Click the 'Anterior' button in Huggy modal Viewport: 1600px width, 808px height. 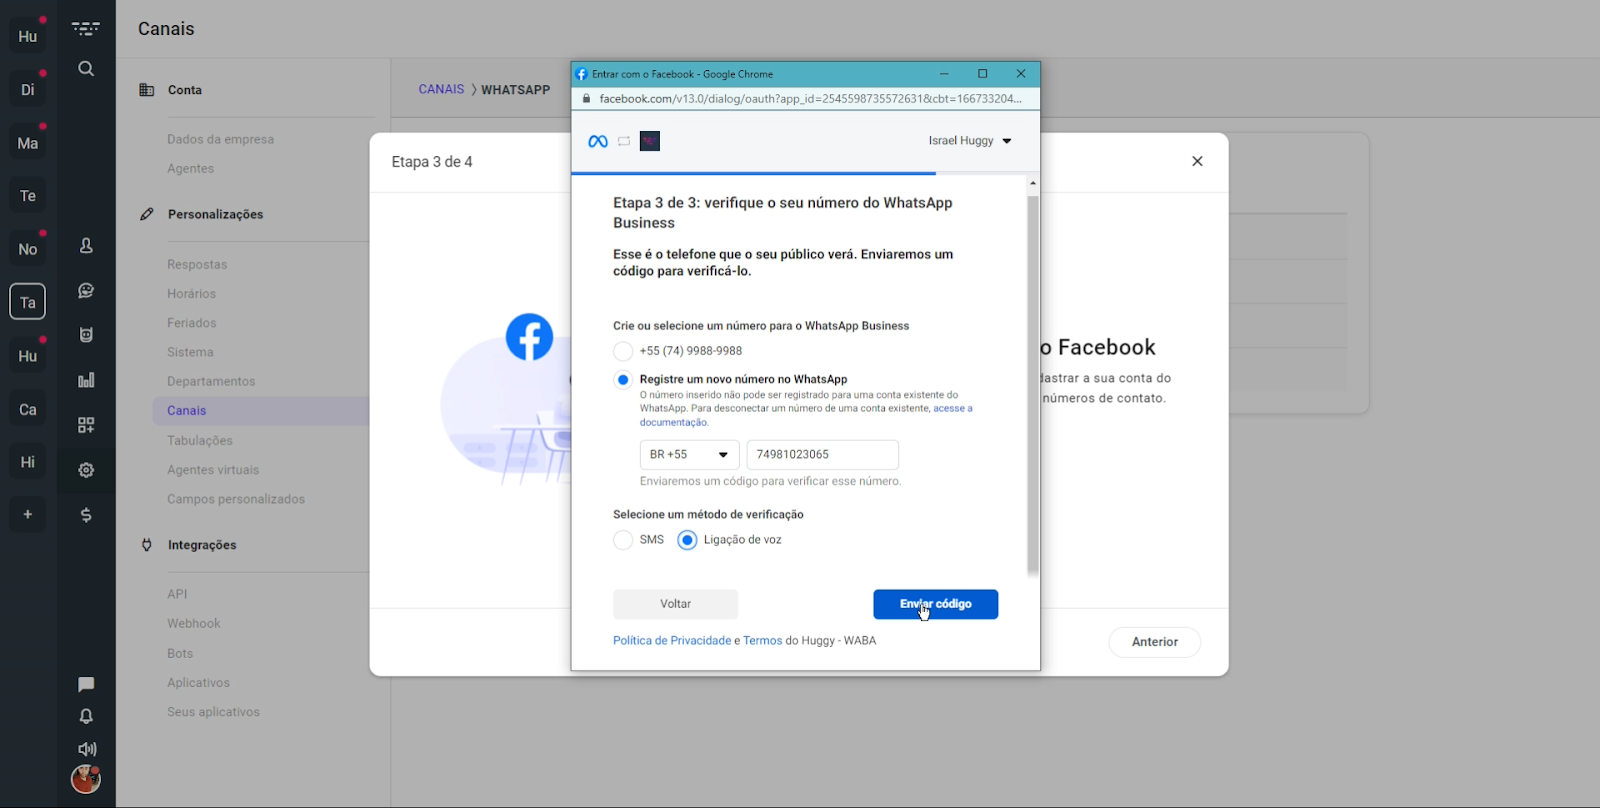click(1154, 642)
